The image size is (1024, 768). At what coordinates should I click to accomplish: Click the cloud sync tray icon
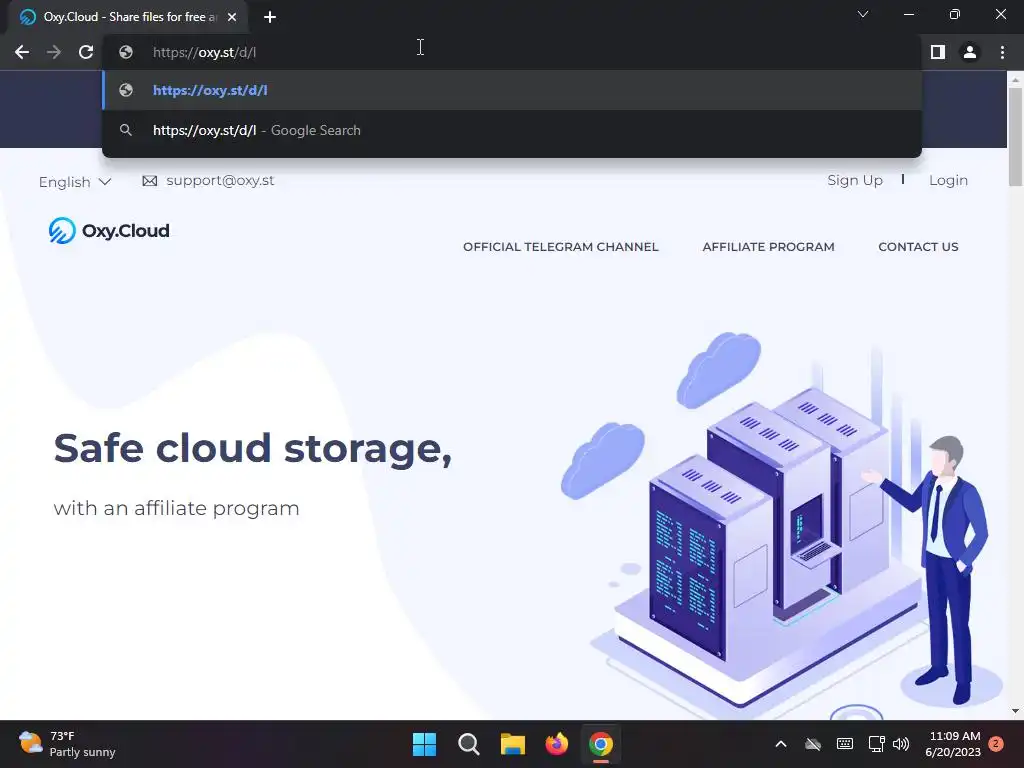[x=812, y=744]
